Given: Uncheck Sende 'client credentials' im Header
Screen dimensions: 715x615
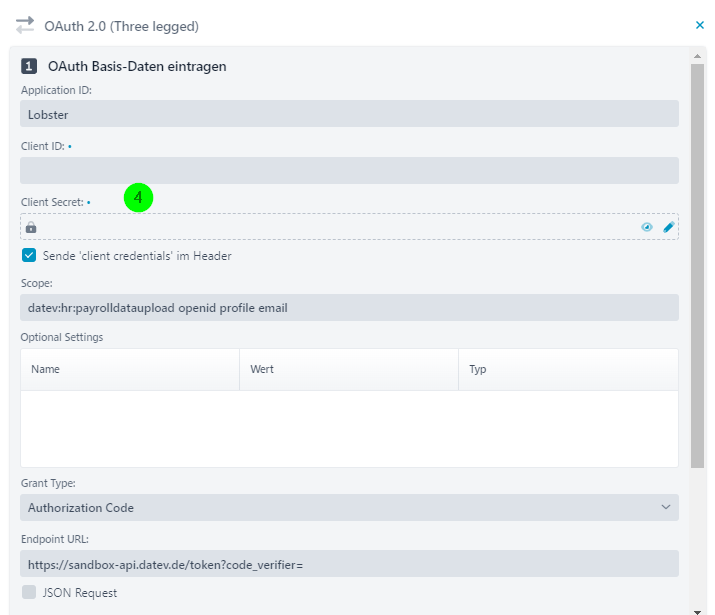Looking at the screenshot, I should [29, 255].
